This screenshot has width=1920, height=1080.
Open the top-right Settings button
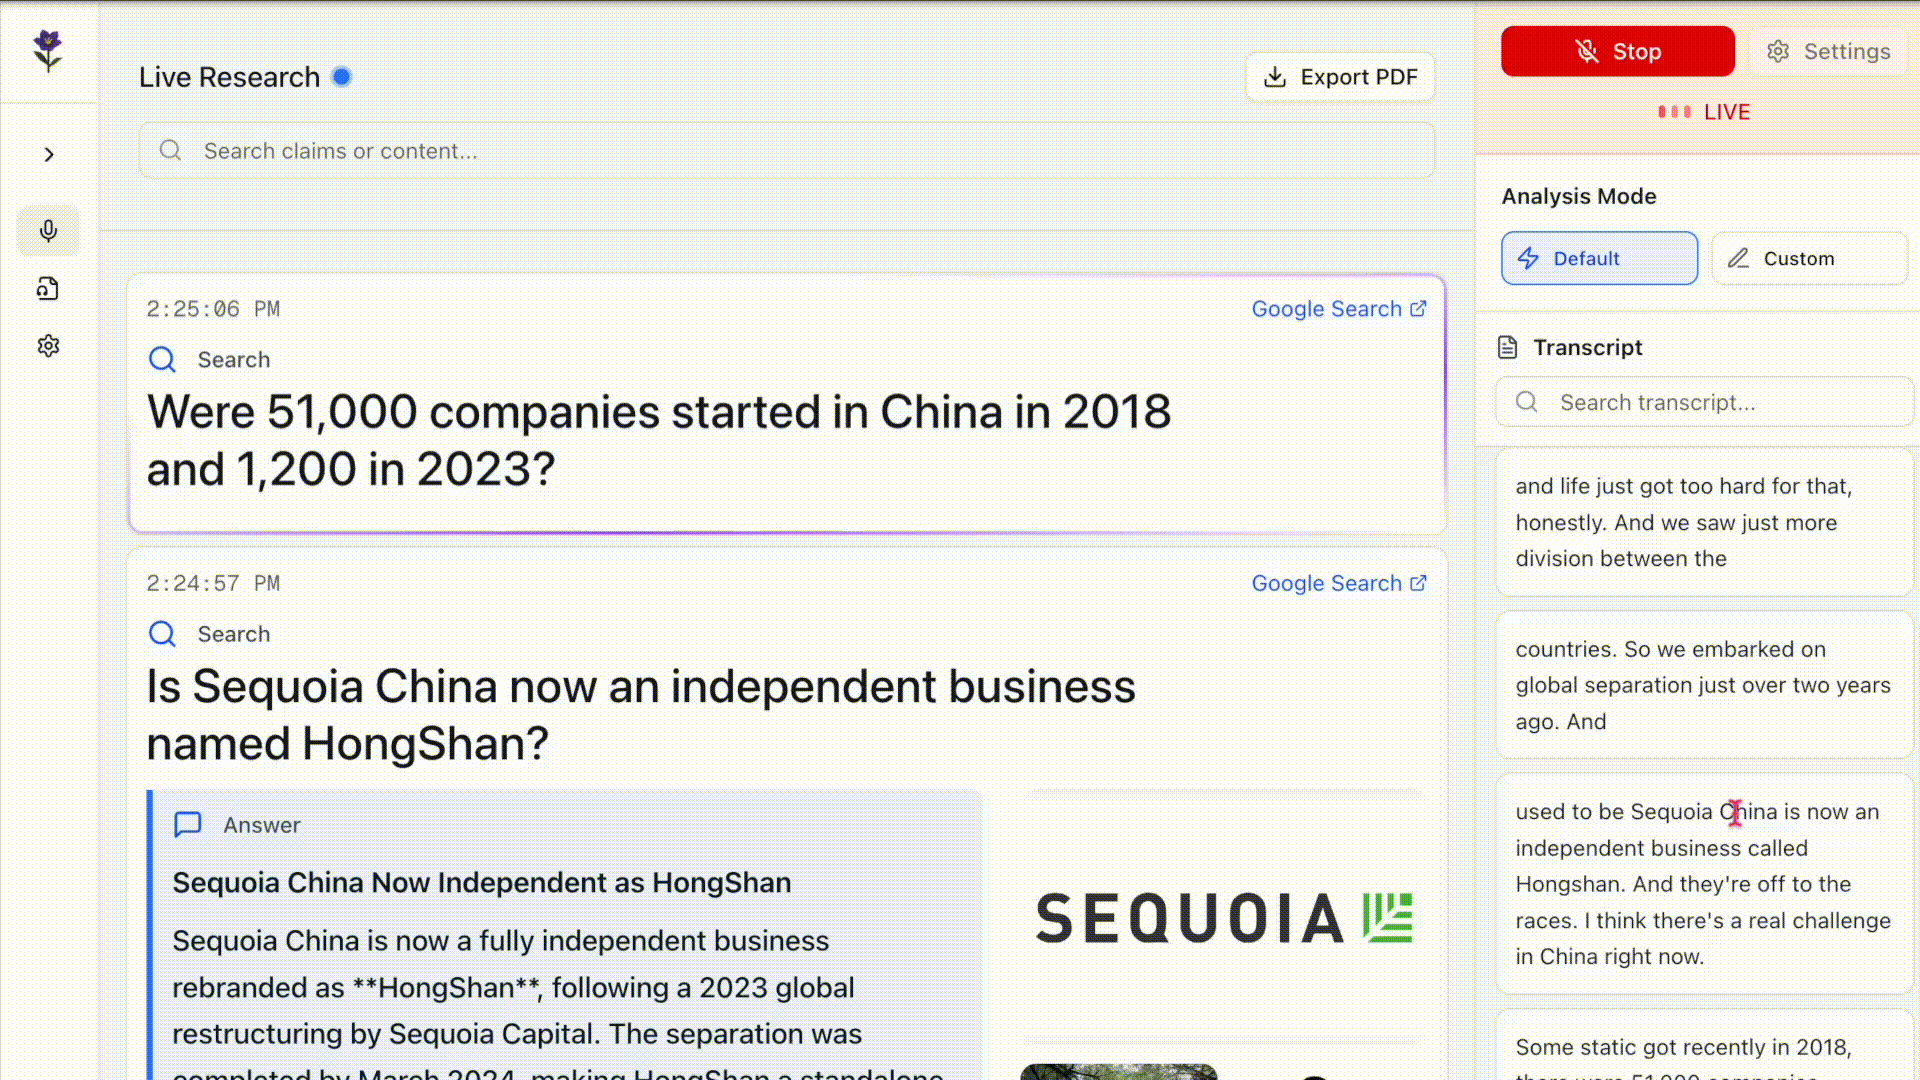click(1828, 51)
